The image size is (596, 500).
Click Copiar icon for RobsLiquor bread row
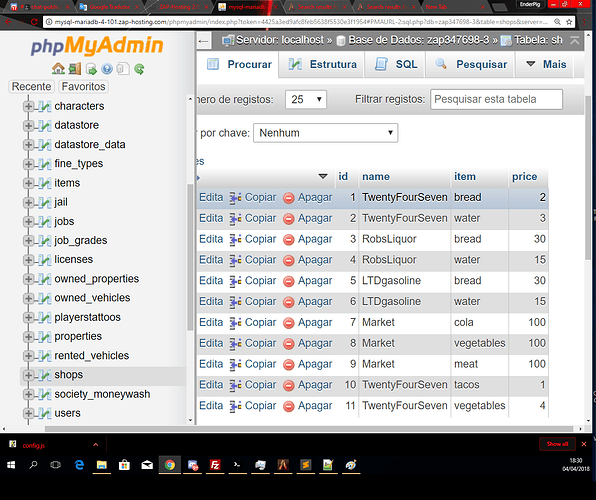click(x=235, y=239)
